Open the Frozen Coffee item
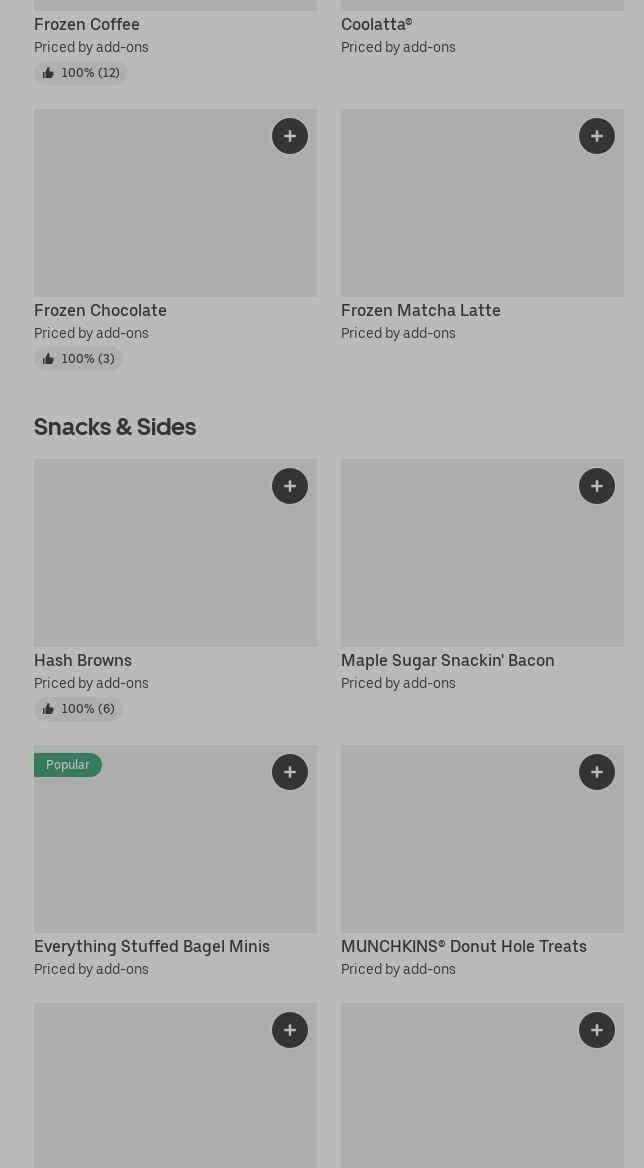 click(87, 24)
